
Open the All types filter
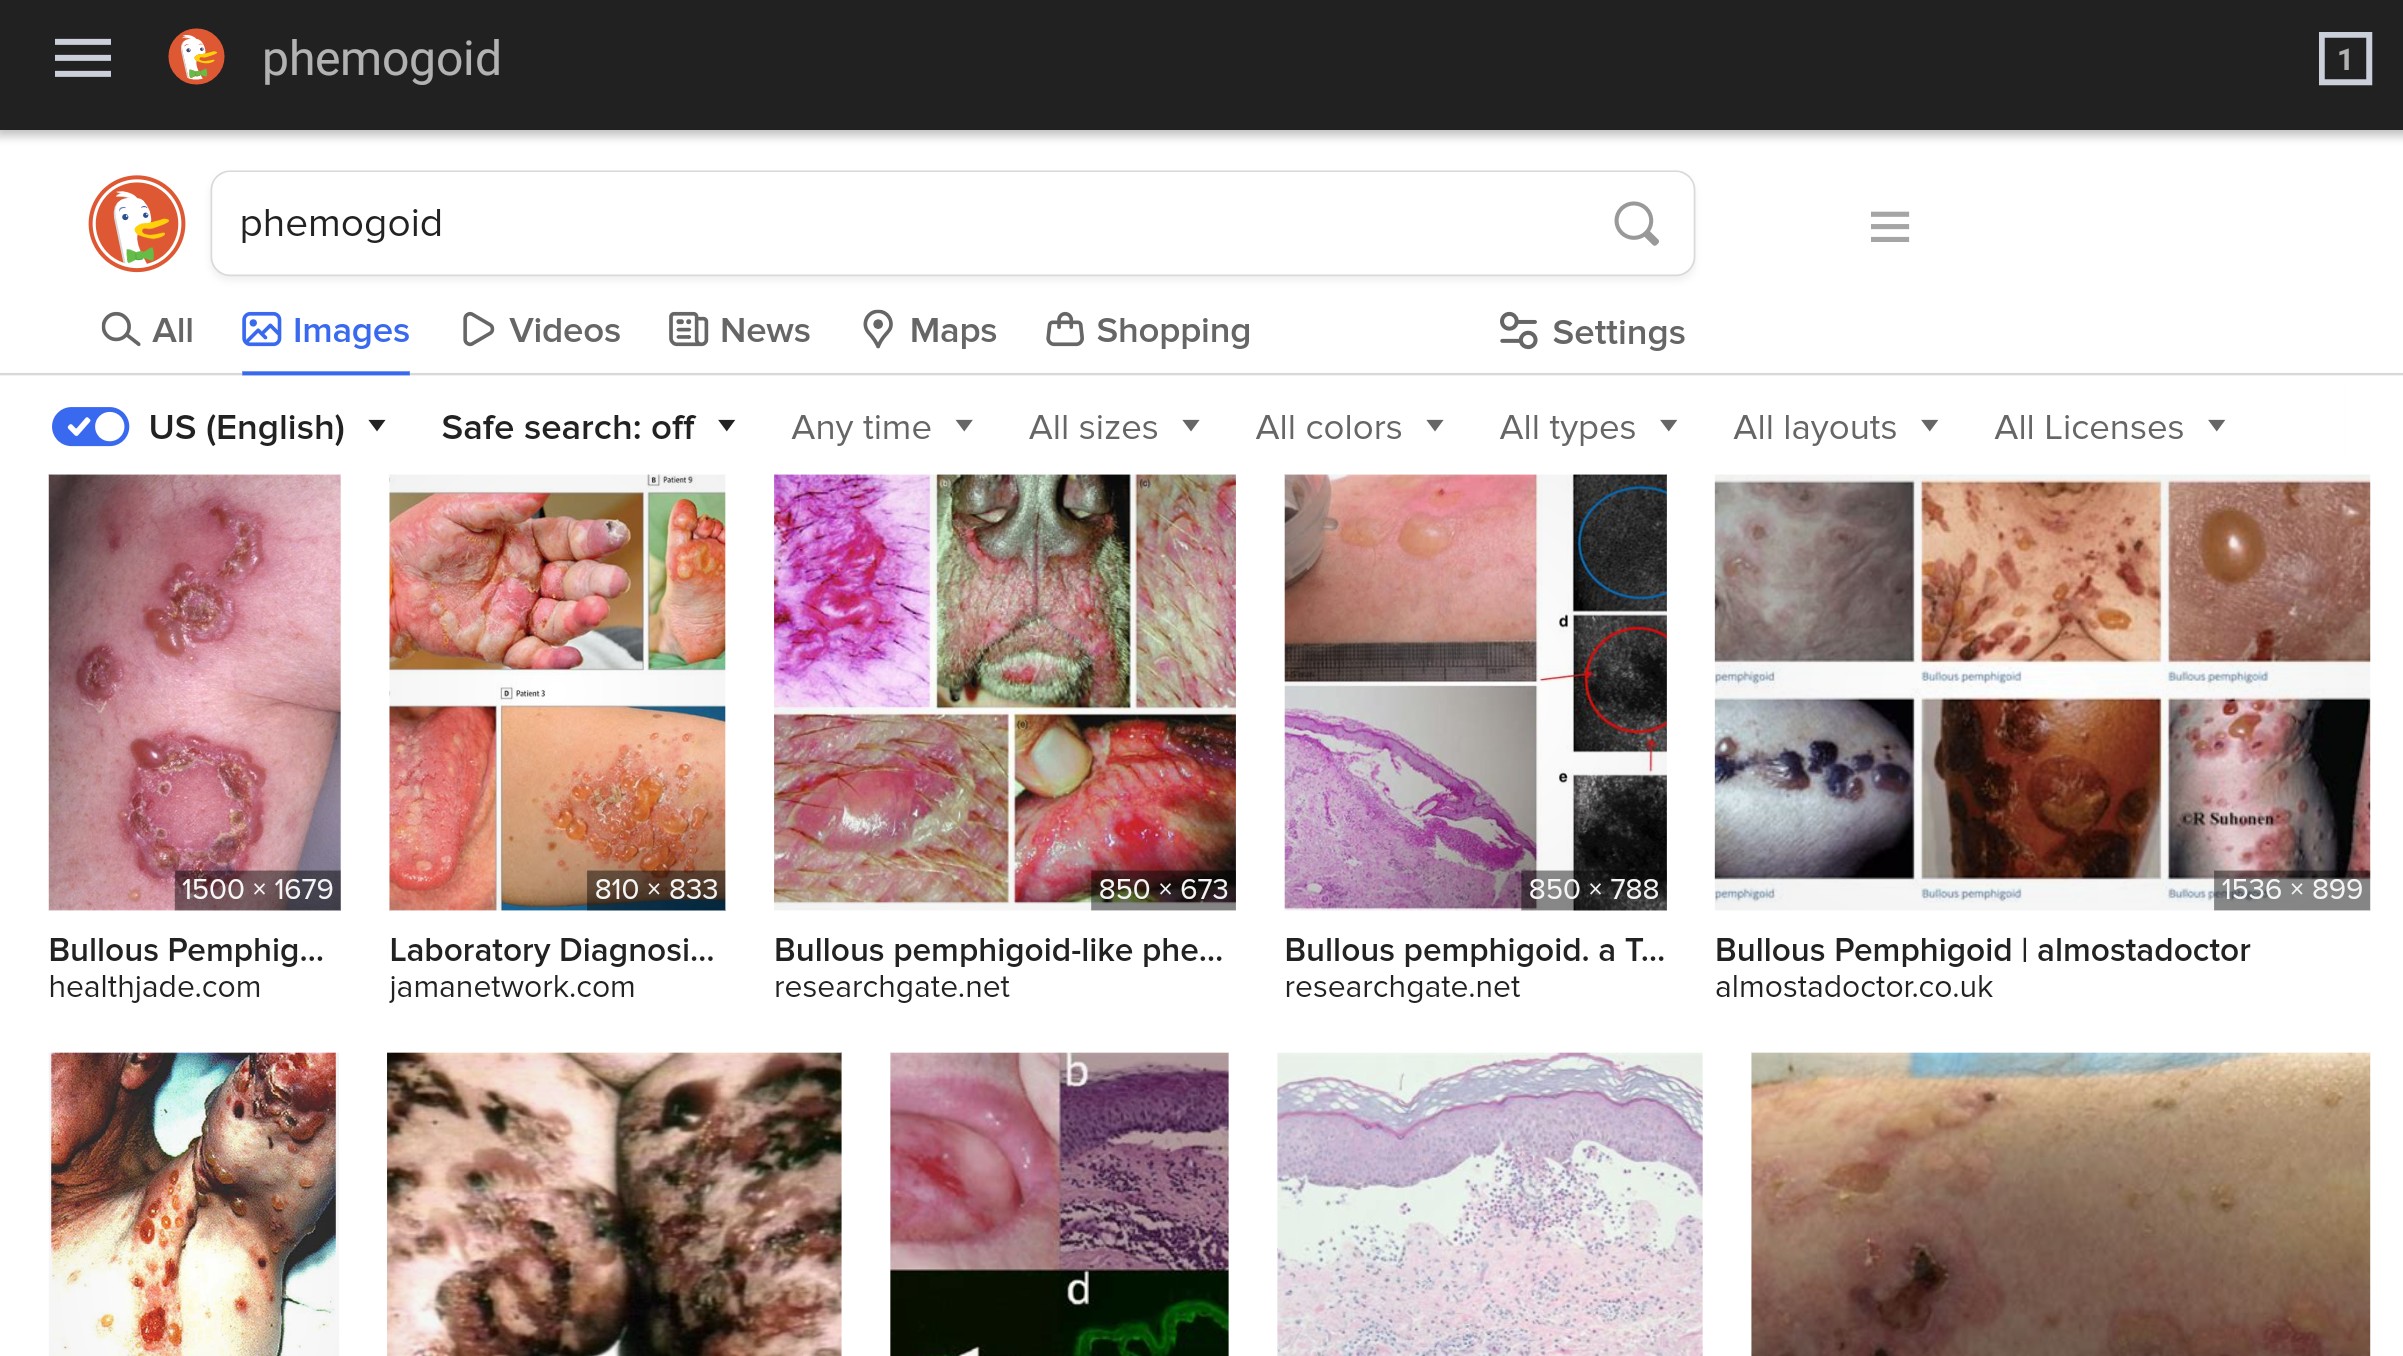tap(1588, 427)
